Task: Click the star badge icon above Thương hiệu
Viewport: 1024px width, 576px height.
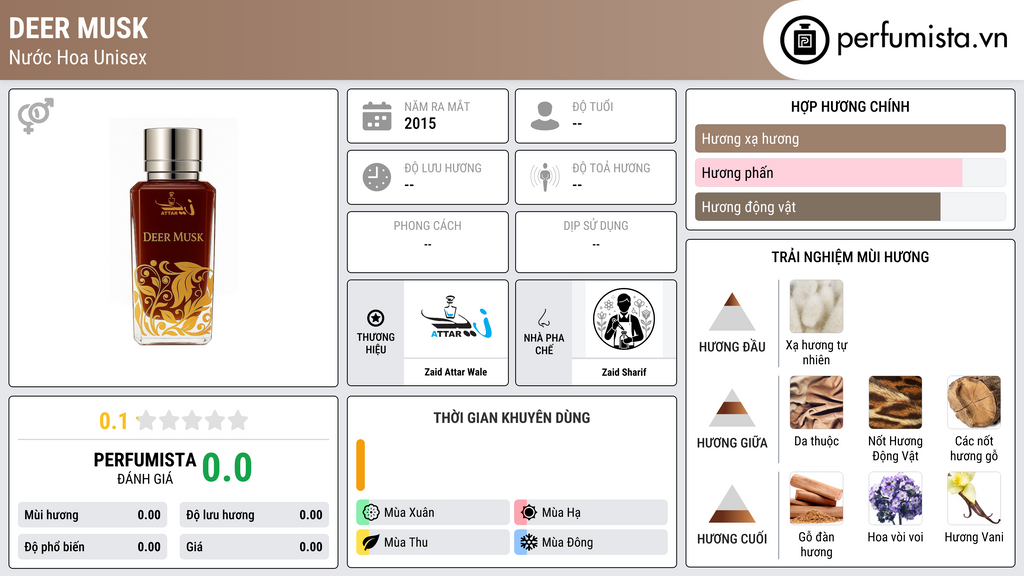Action: click(376, 318)
